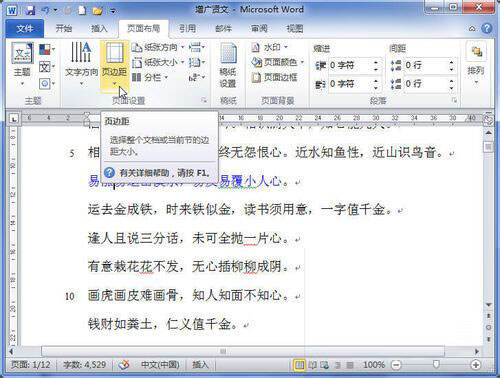Open the 分栏 (Columns) dropdown
The image size is (500, 378).
(150, 77)
